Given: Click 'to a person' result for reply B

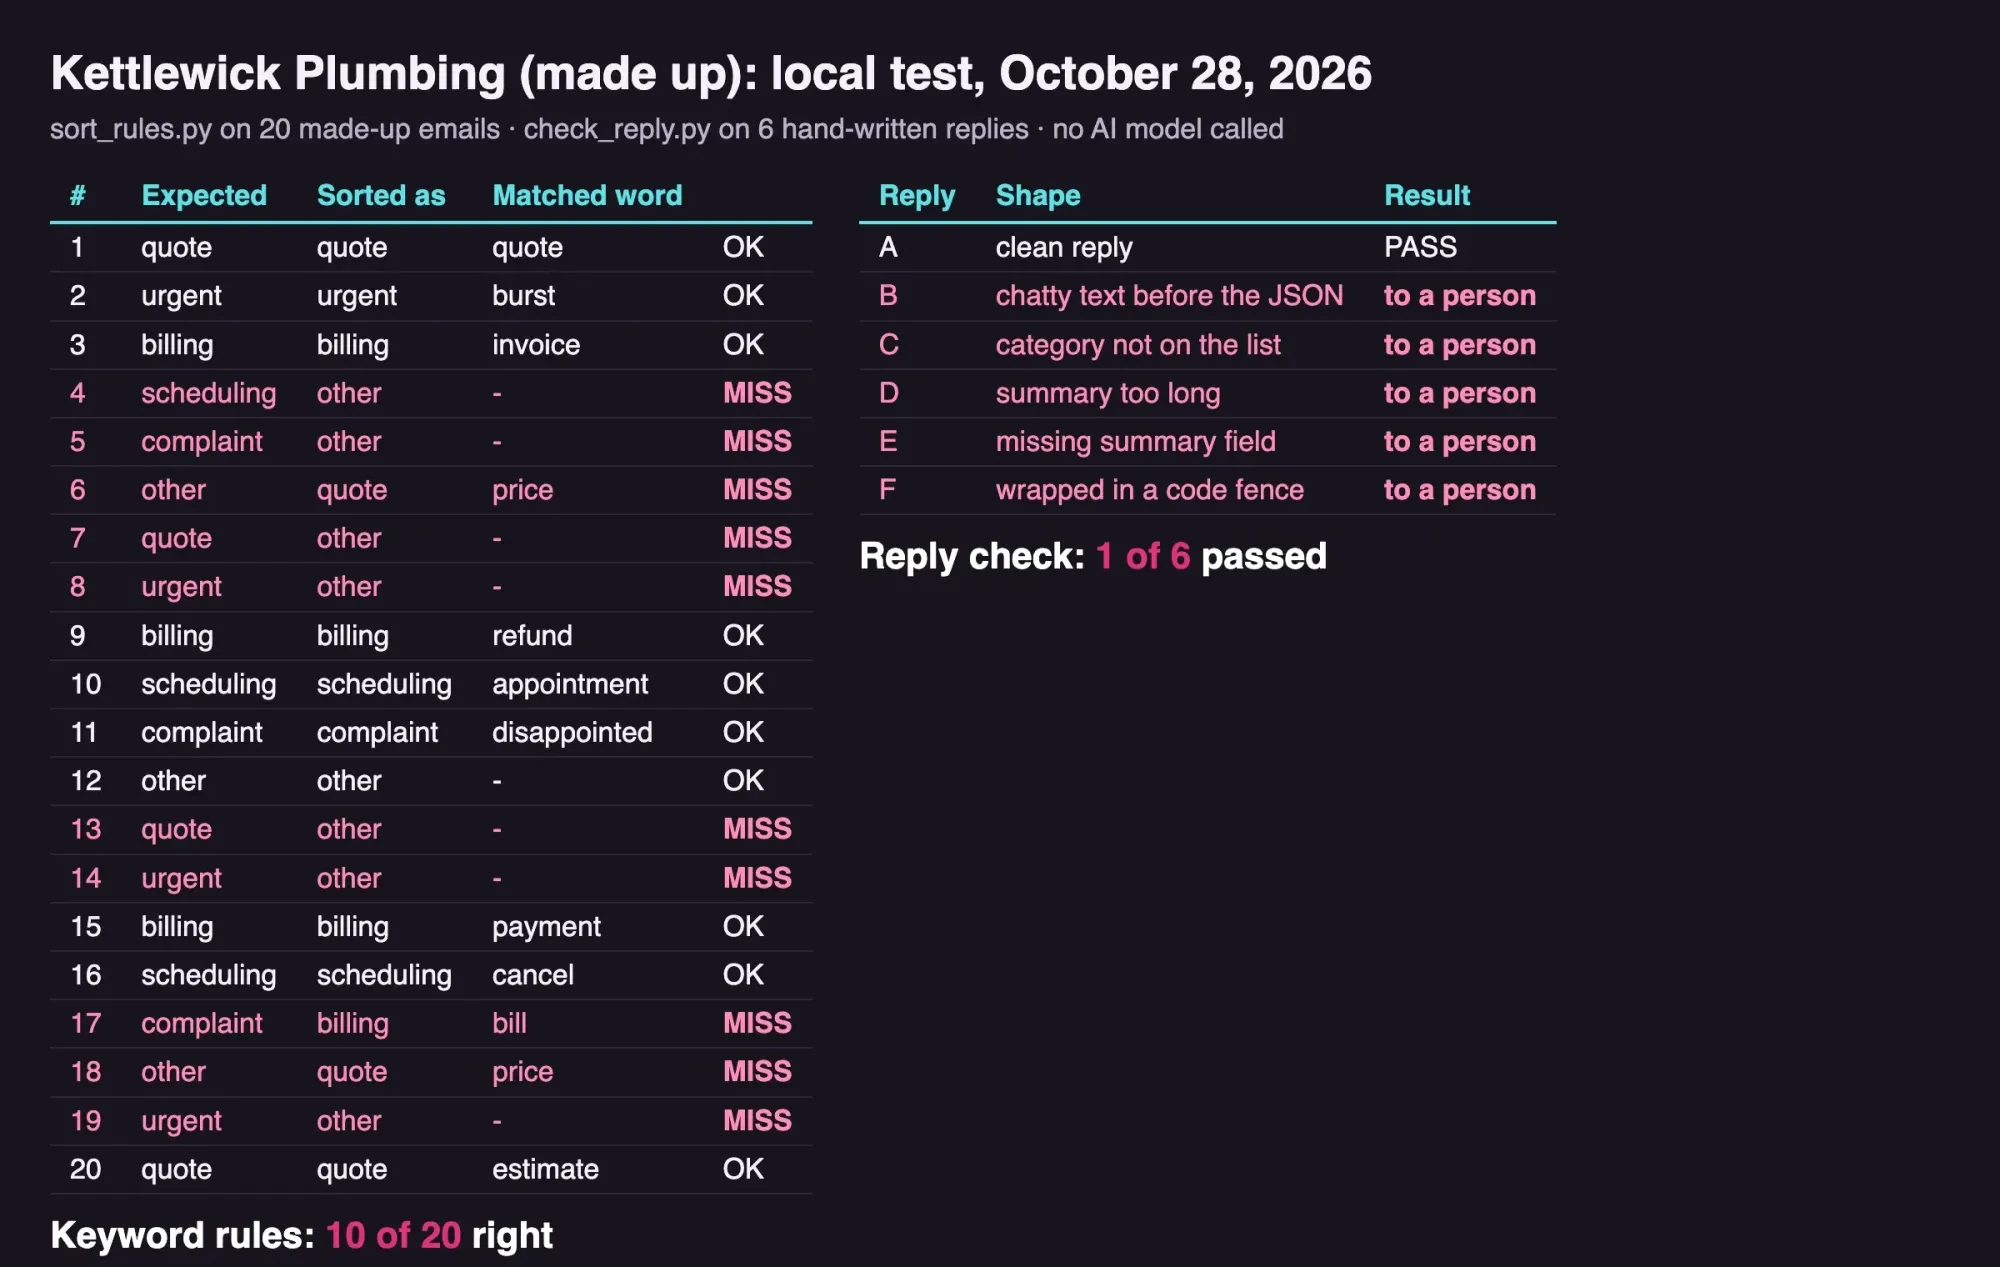Looking at the screenshot, I should 1460,296.
